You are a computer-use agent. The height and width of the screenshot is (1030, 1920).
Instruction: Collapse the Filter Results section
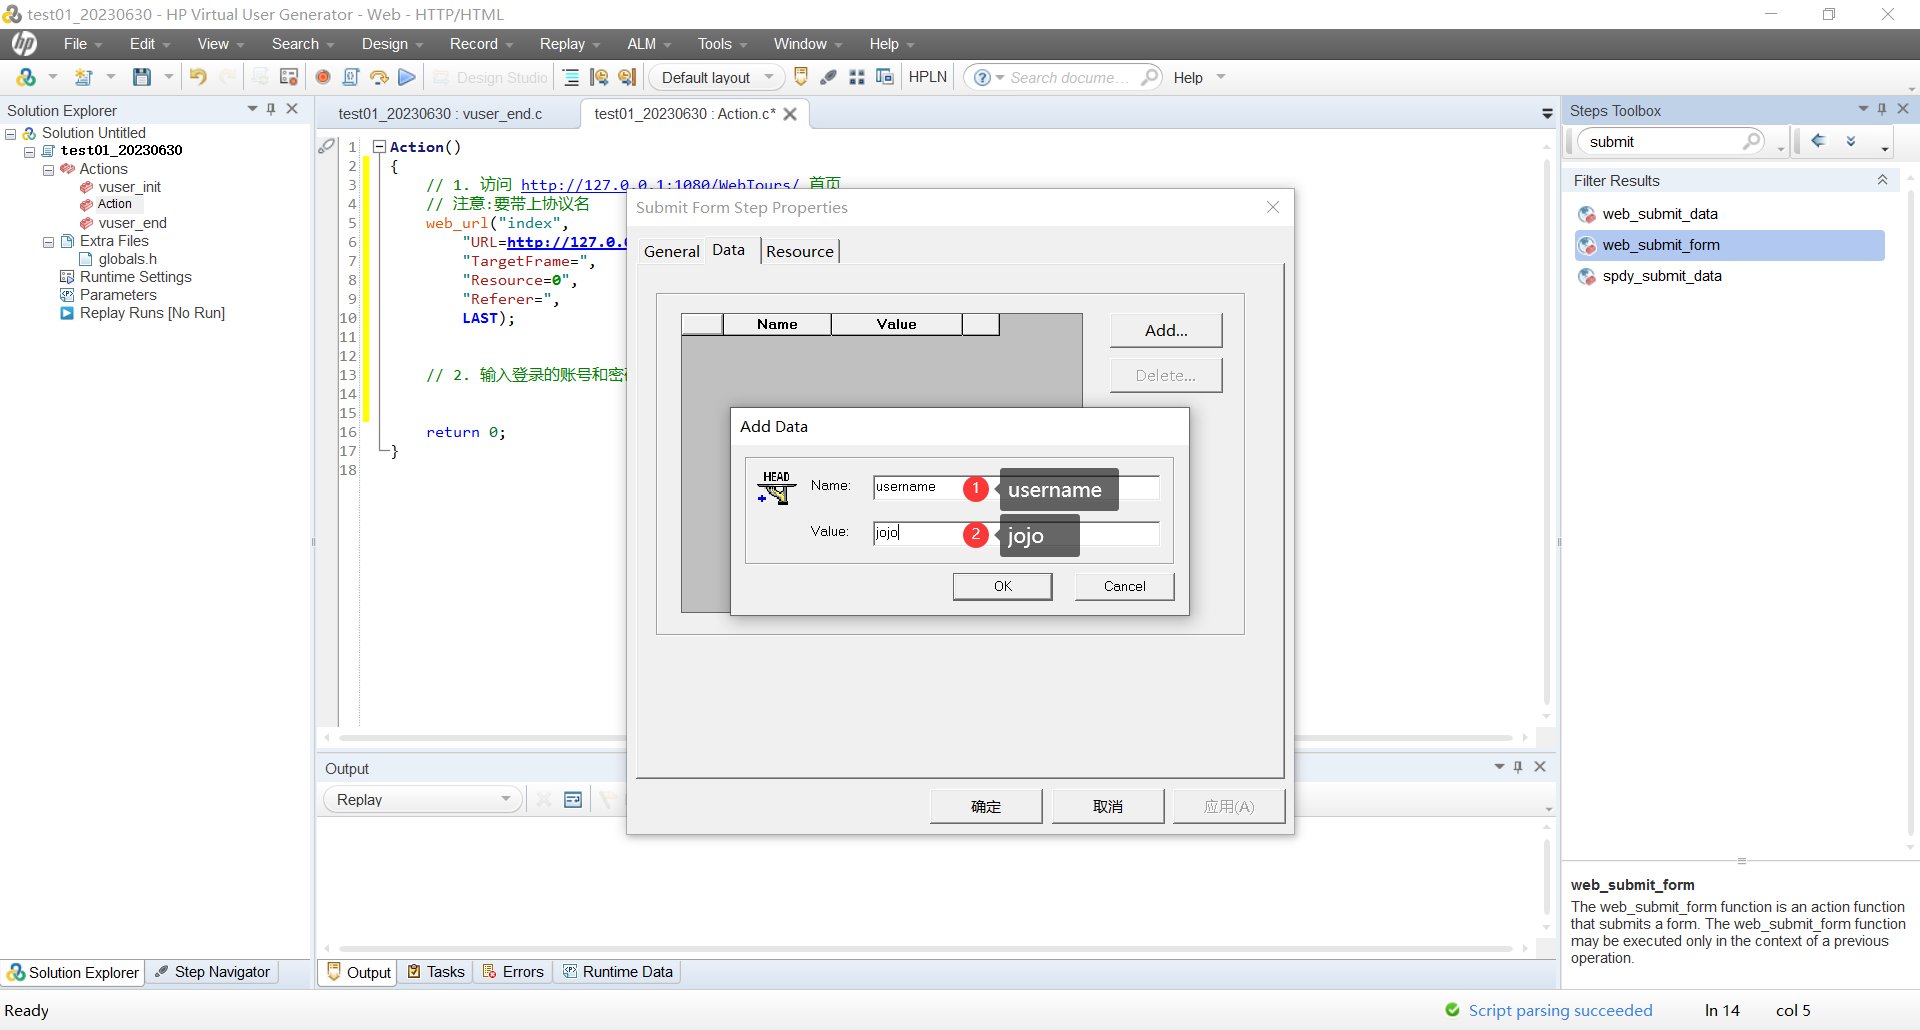[x=1882, y=180]
